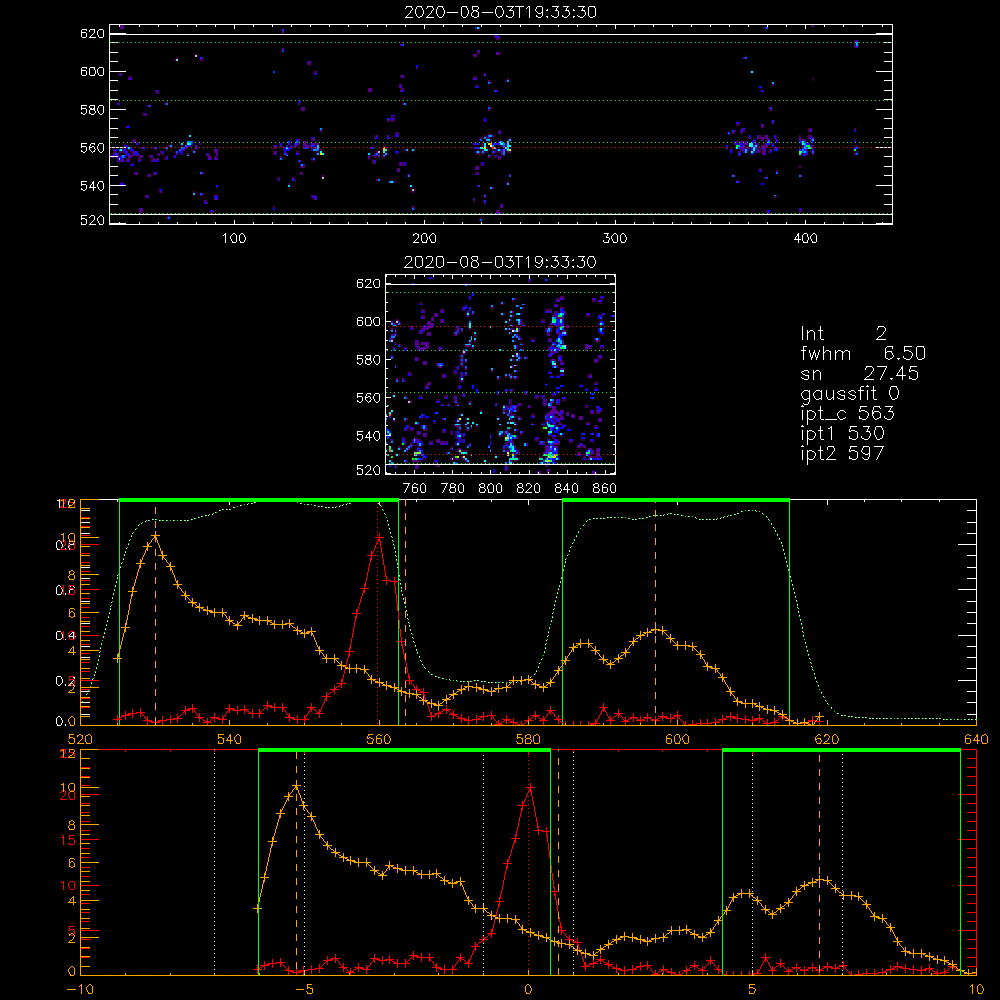Select the 'ipt2 597' readout line
This screenshot has width=1000, height=1000.
[842, 453]
